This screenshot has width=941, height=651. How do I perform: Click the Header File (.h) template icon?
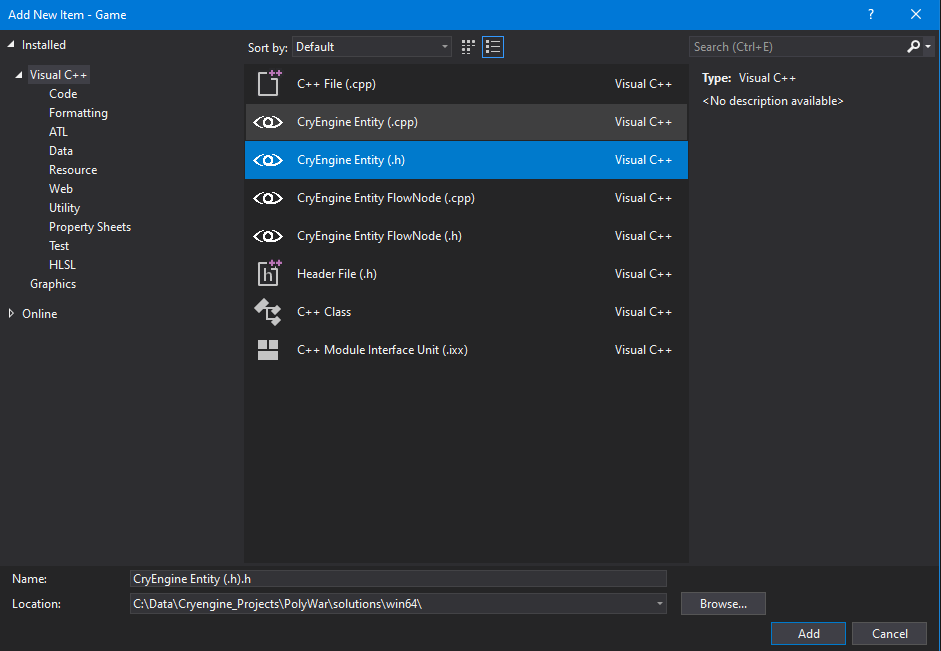coord(268,274)
